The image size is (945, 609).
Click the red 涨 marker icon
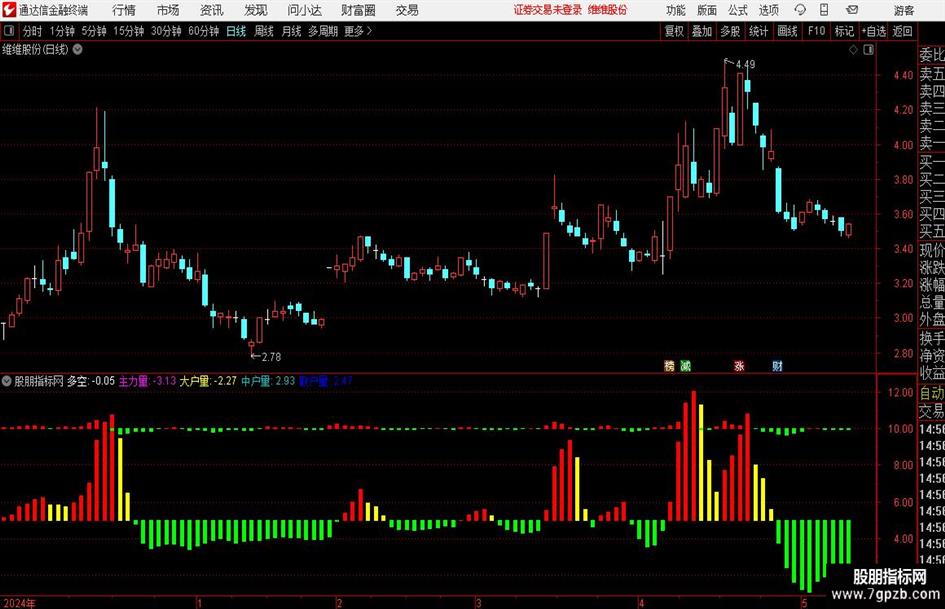(739, 366)
